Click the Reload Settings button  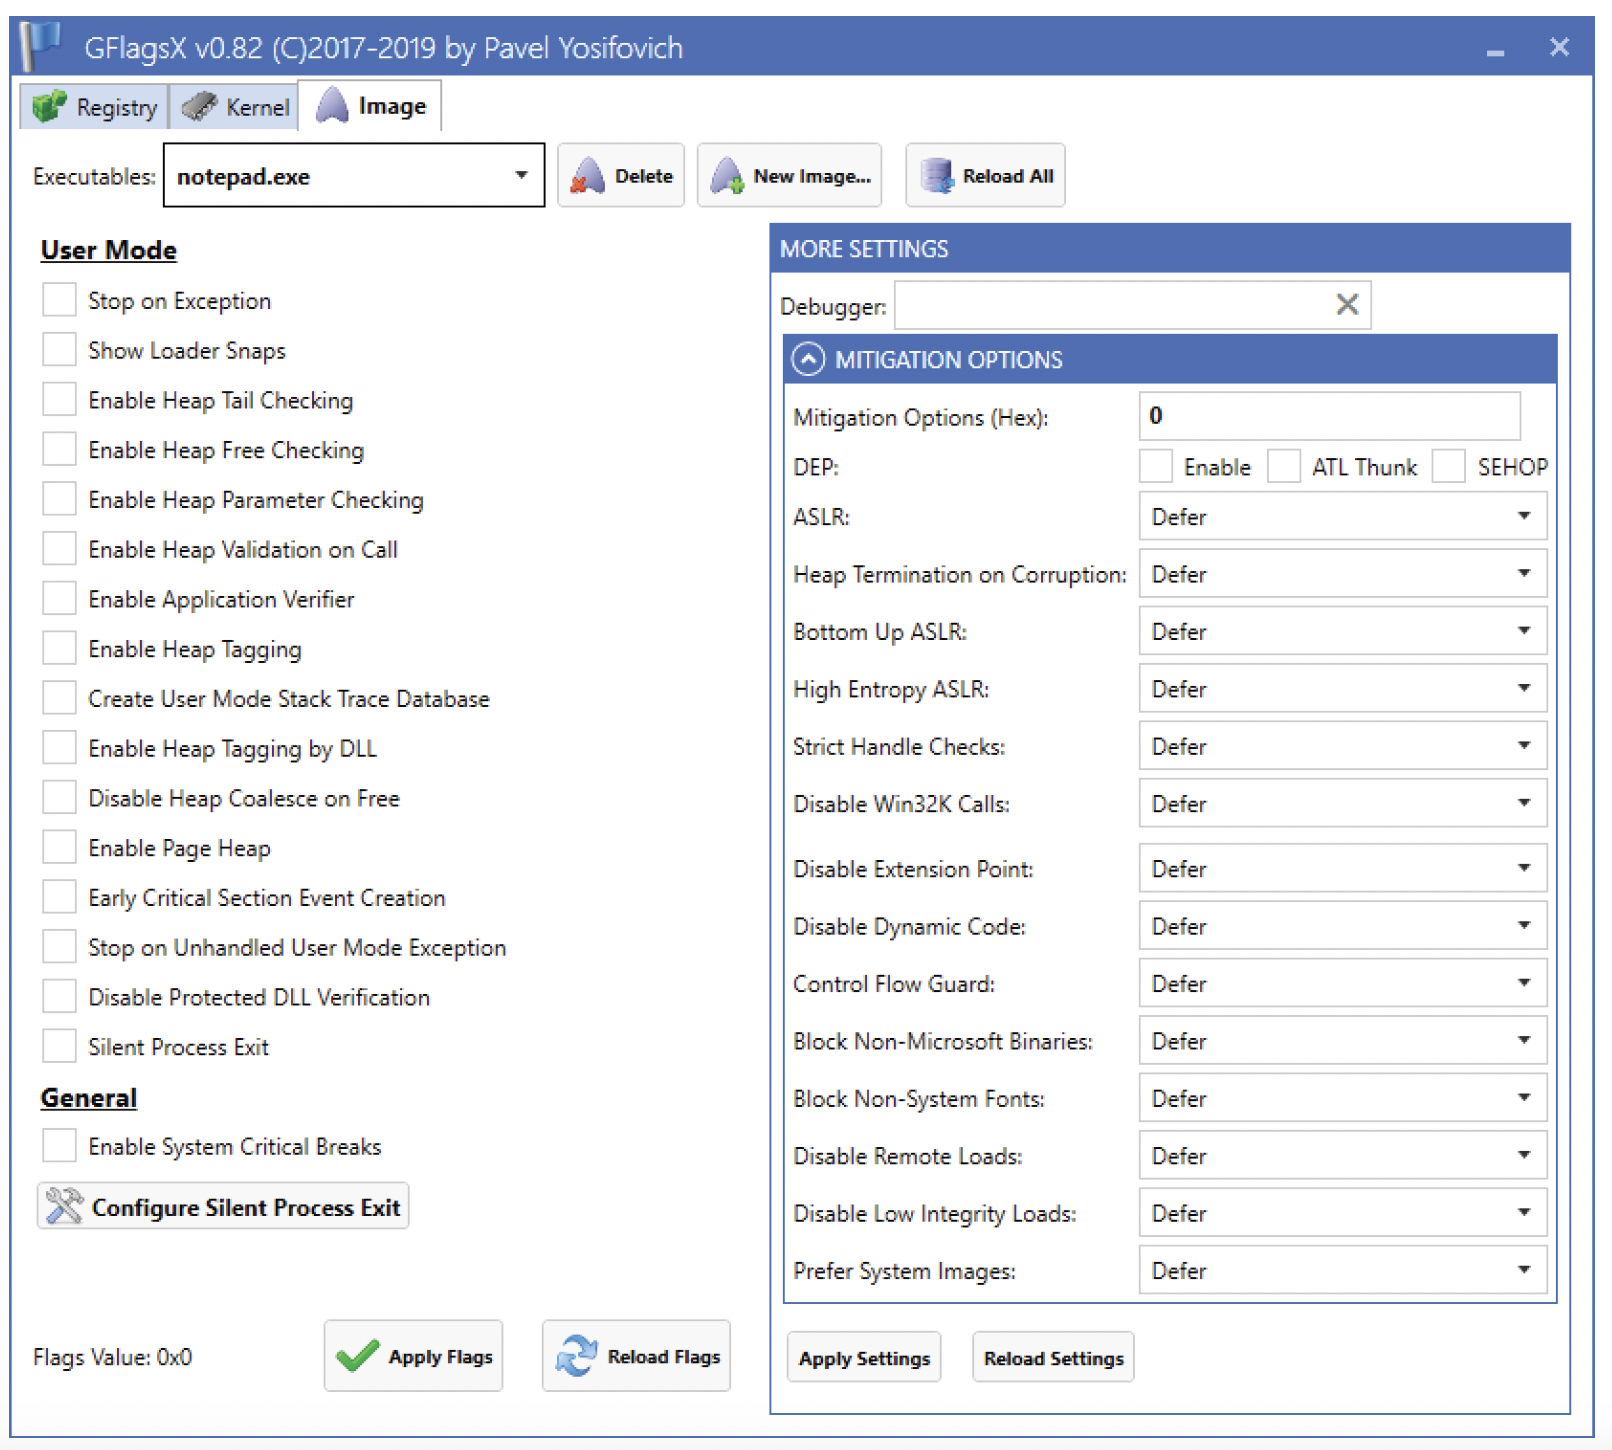[1053, 1358]
